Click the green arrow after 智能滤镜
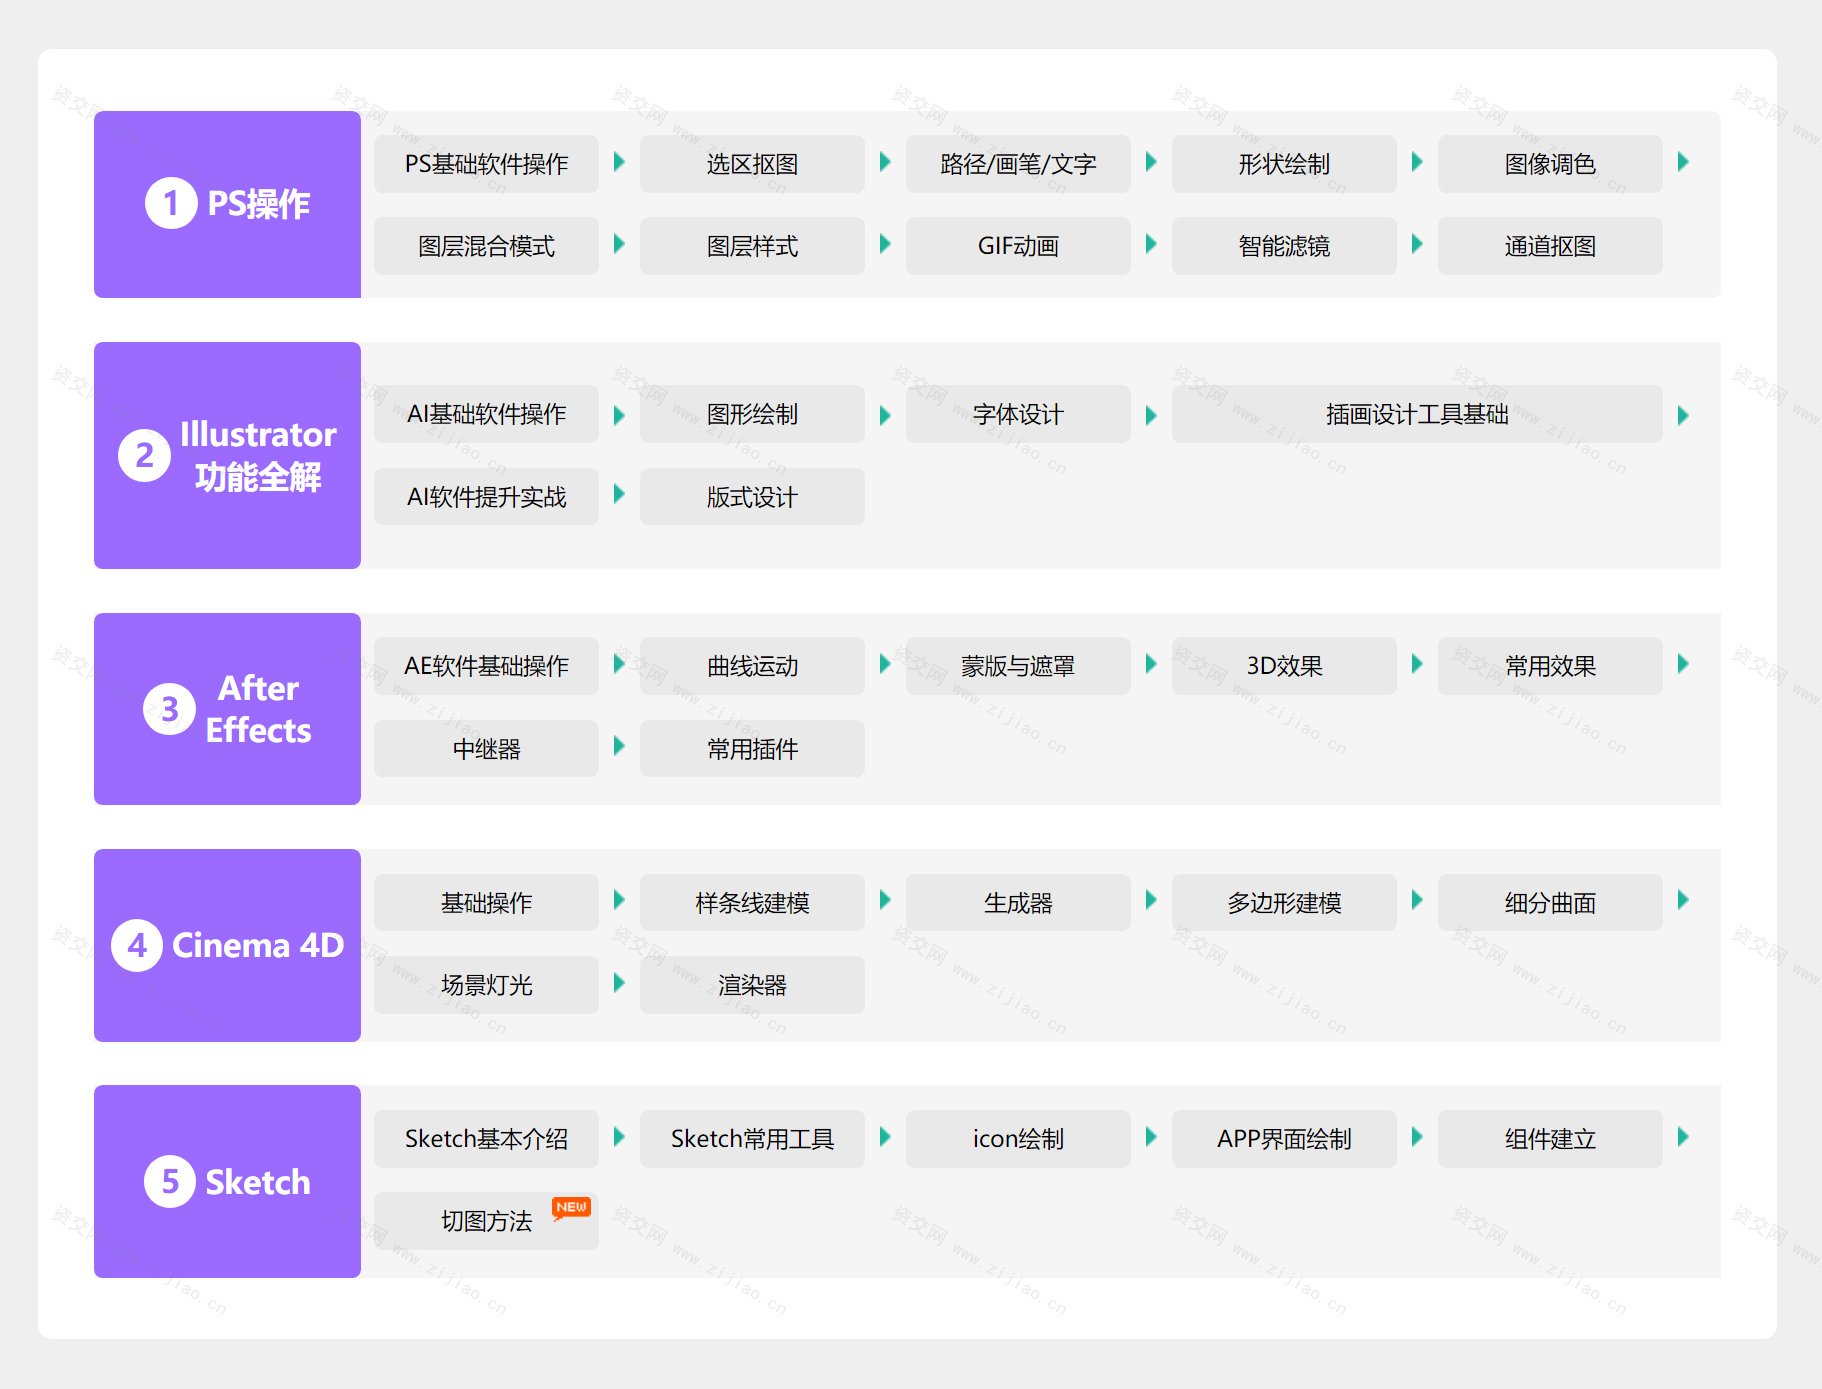 (x=1417, y=244)
